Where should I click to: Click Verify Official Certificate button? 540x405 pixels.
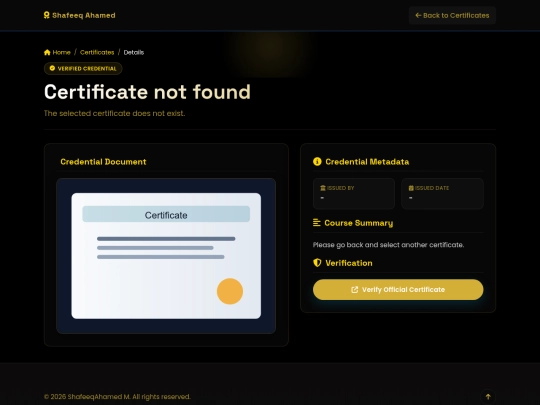[398, 290]
